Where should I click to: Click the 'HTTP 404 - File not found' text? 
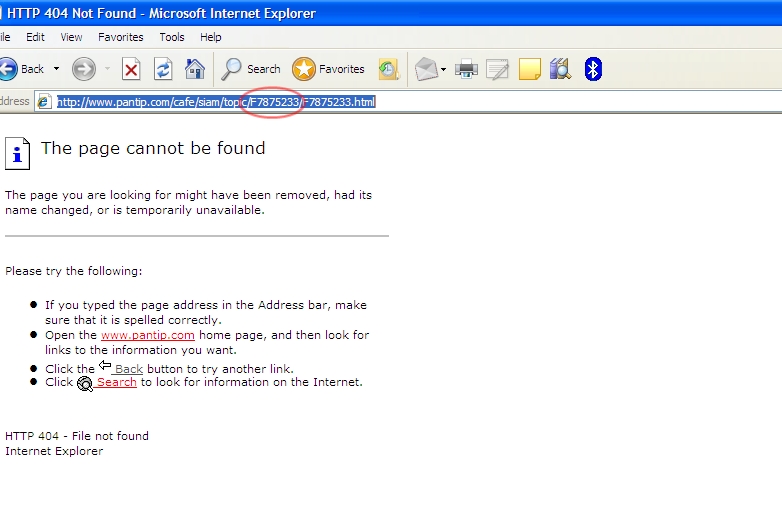click(77, 436)
